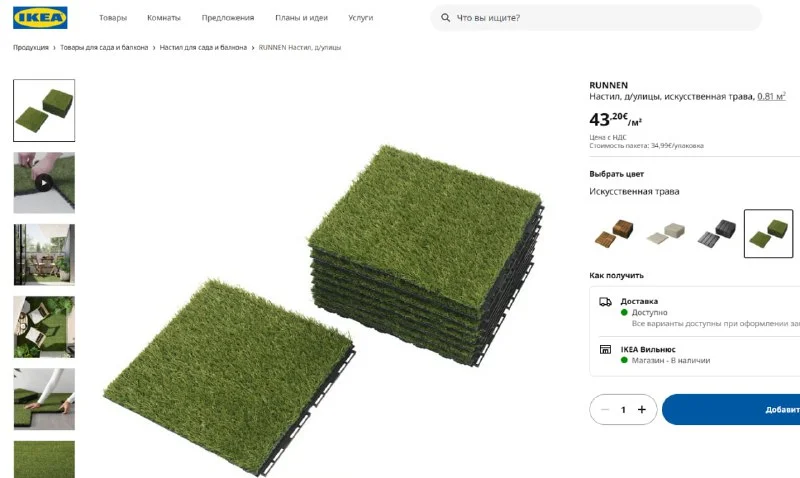Click the IKEA Vilnius store icon

[605, 350]
